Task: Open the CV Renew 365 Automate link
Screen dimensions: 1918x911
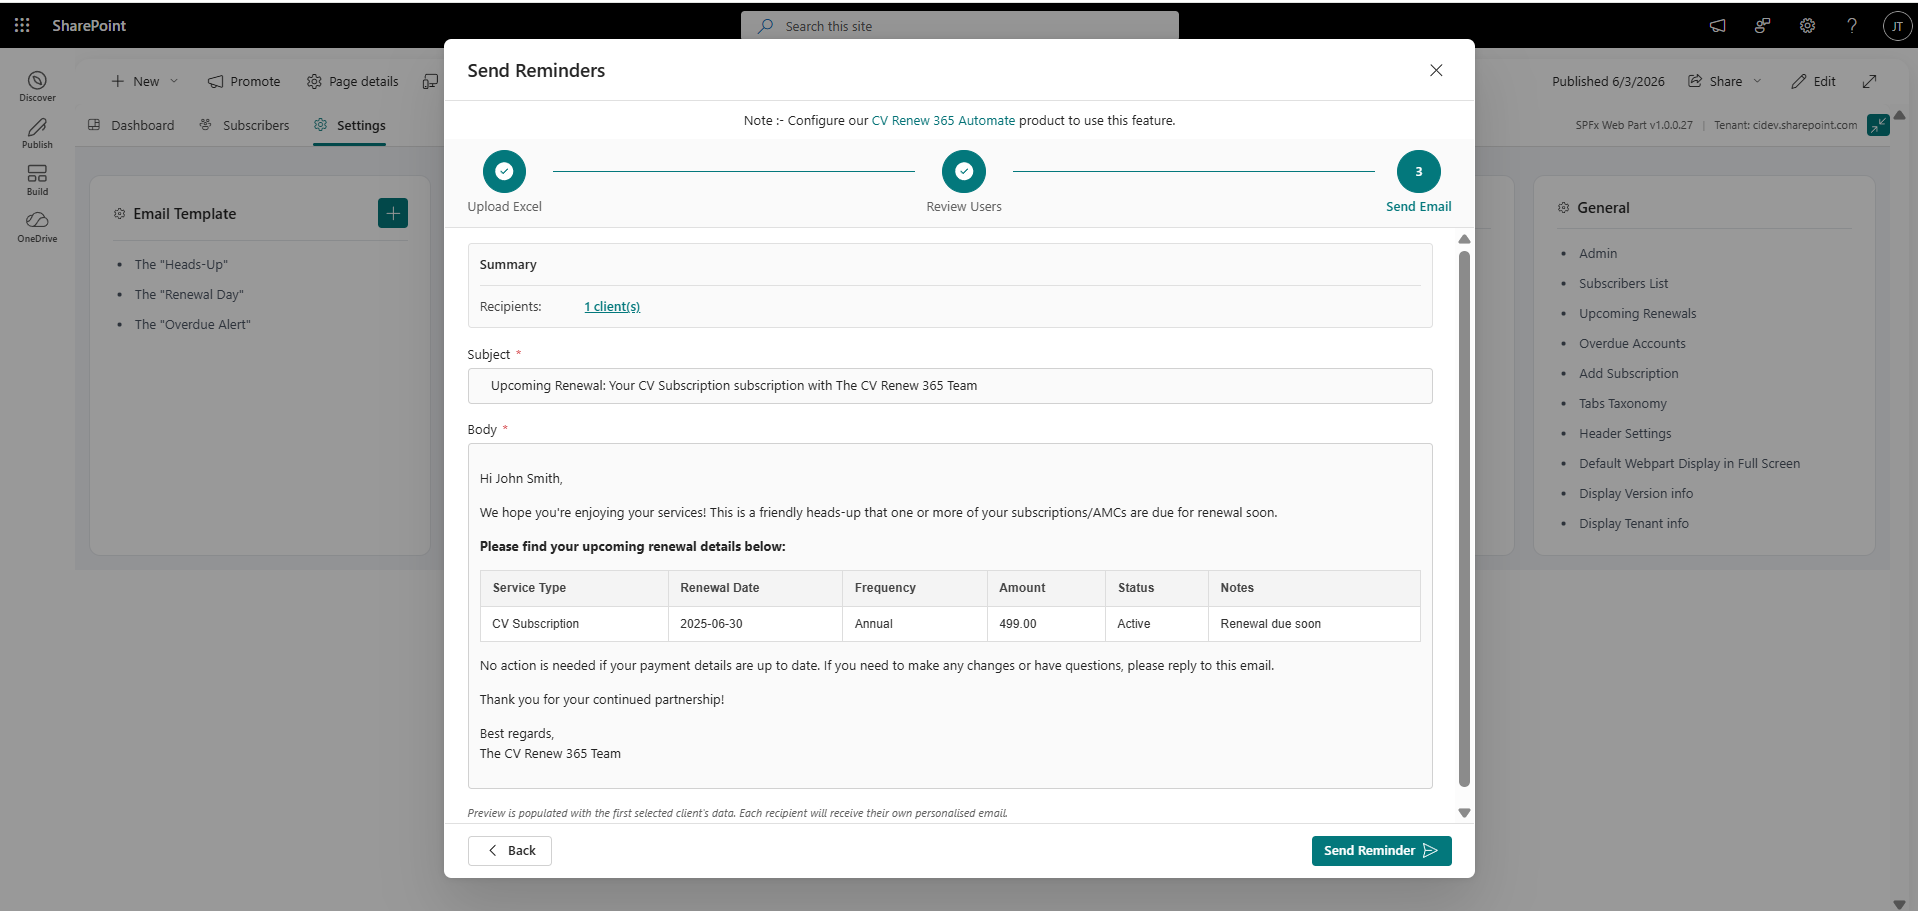Action: (943, 120)
